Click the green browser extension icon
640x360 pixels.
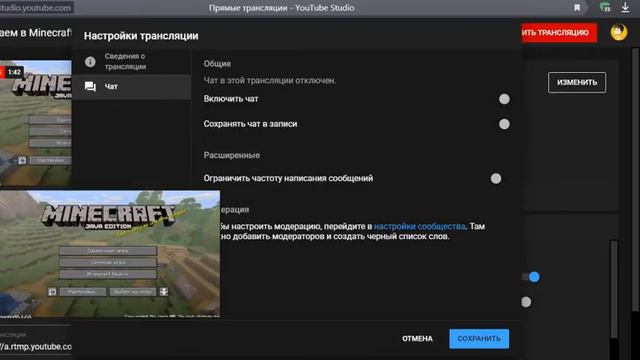point(605,7)
